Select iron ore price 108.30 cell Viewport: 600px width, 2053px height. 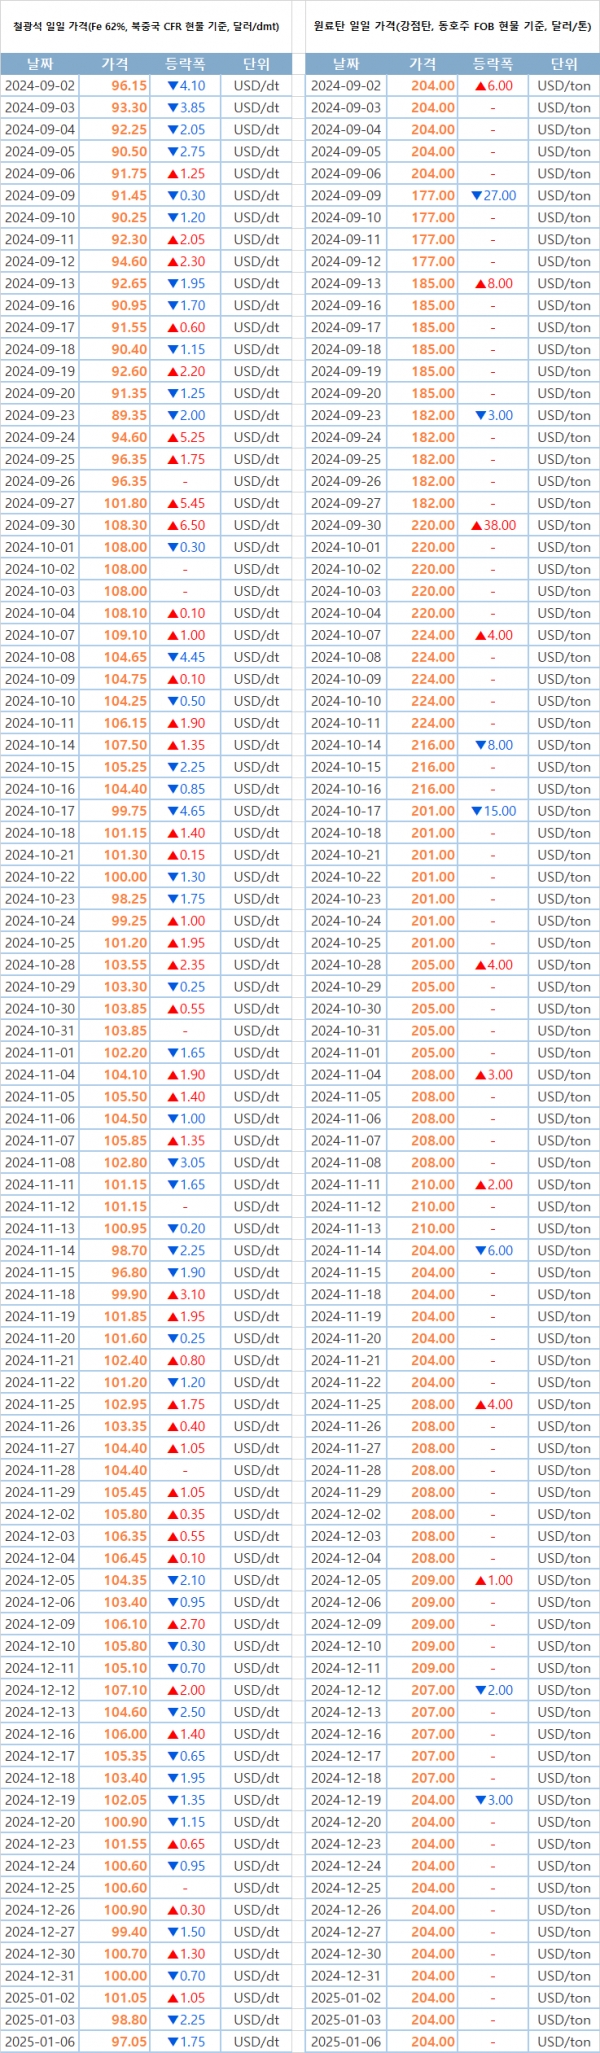click(x=125, y=525)
